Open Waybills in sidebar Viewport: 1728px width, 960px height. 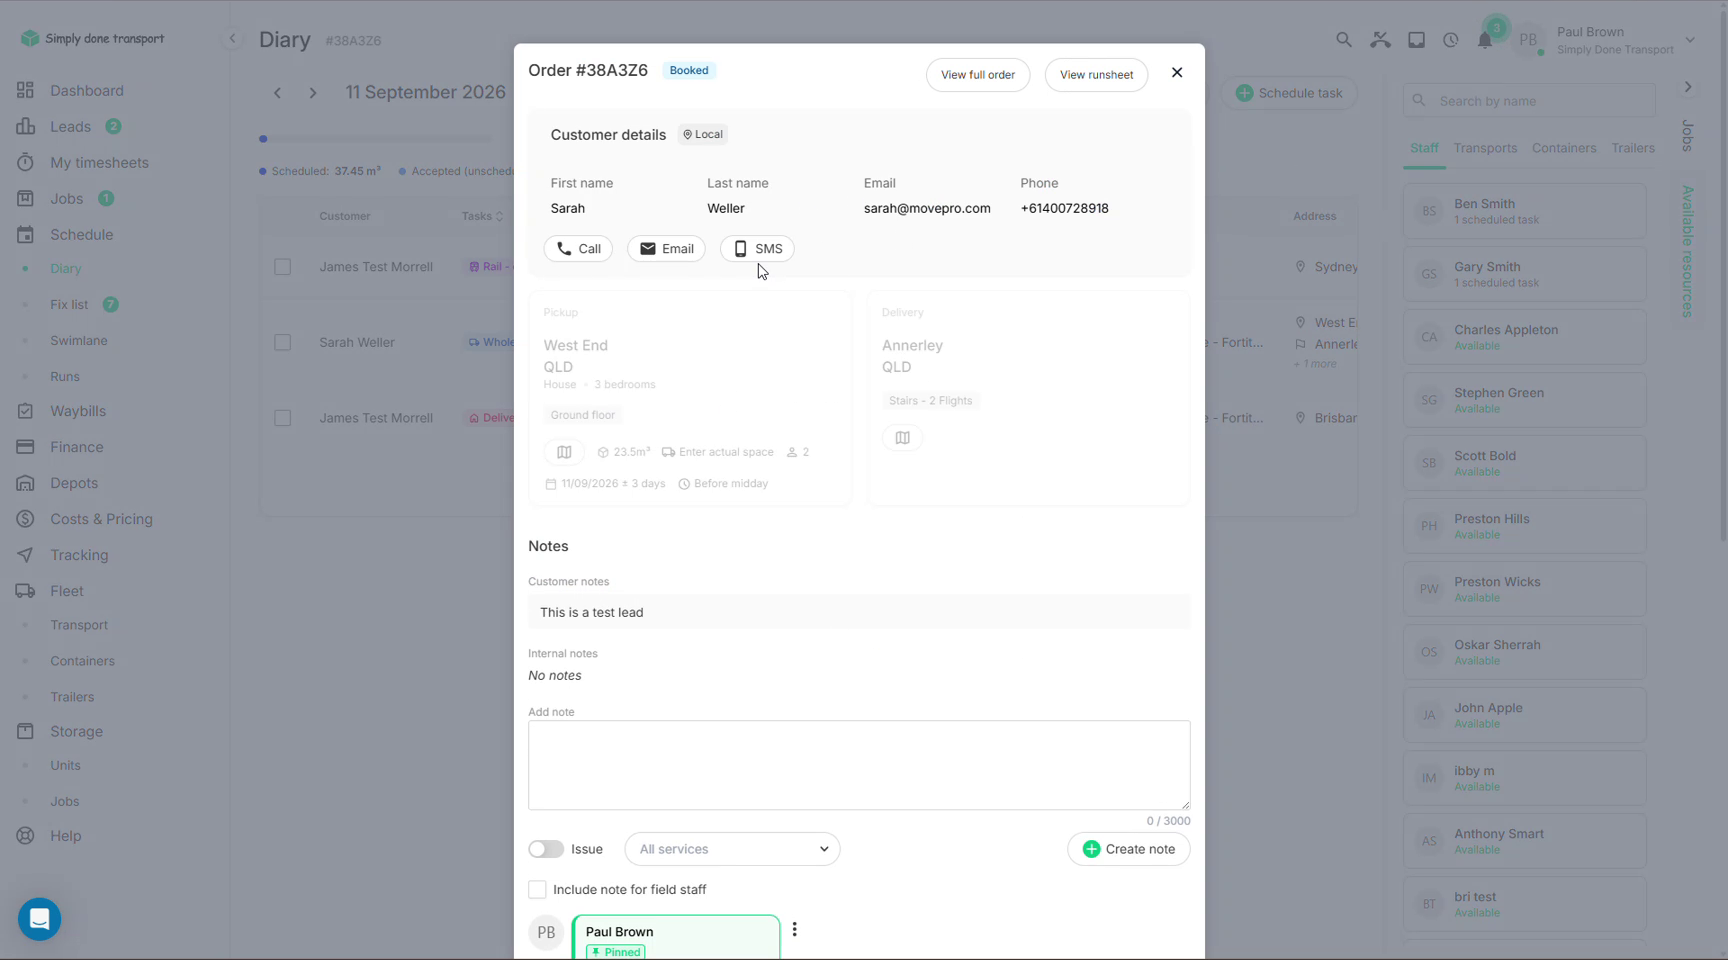78,411
